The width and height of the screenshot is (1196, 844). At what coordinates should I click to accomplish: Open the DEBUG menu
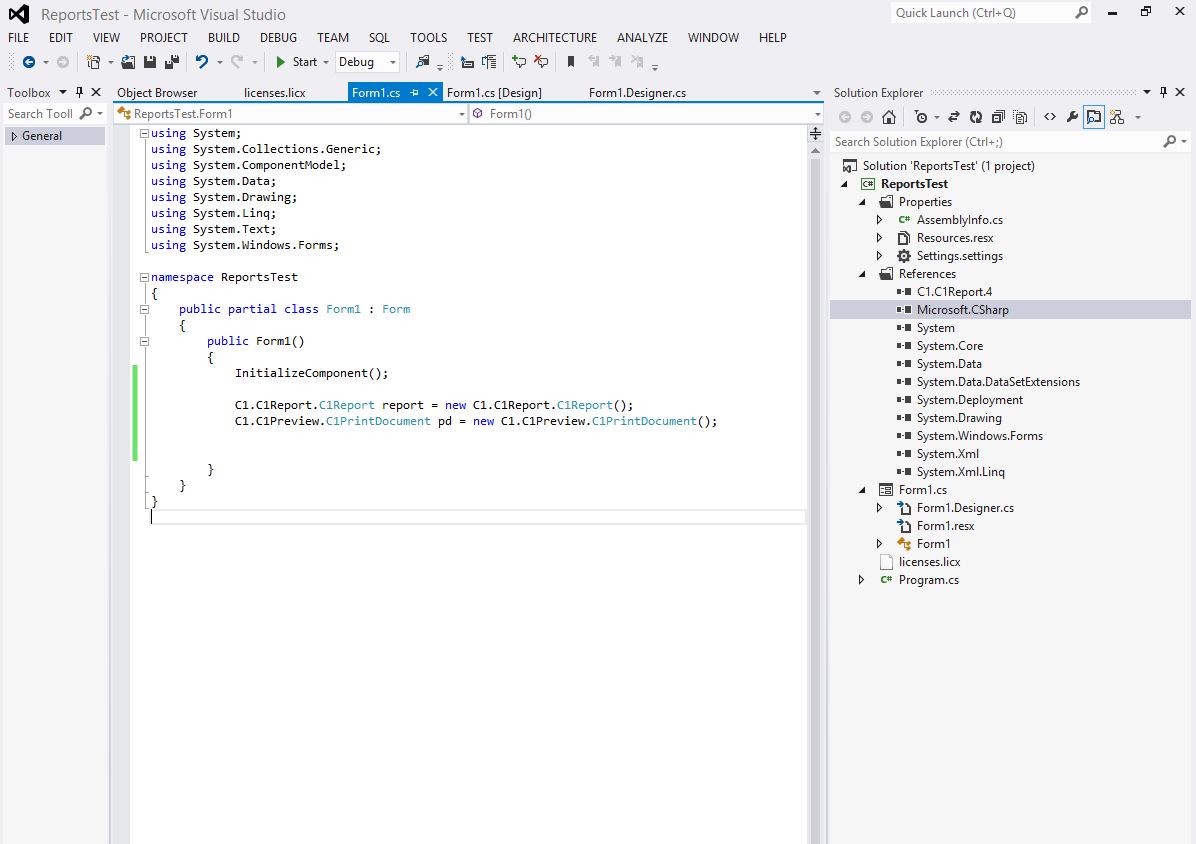click(x=278, y=37)
